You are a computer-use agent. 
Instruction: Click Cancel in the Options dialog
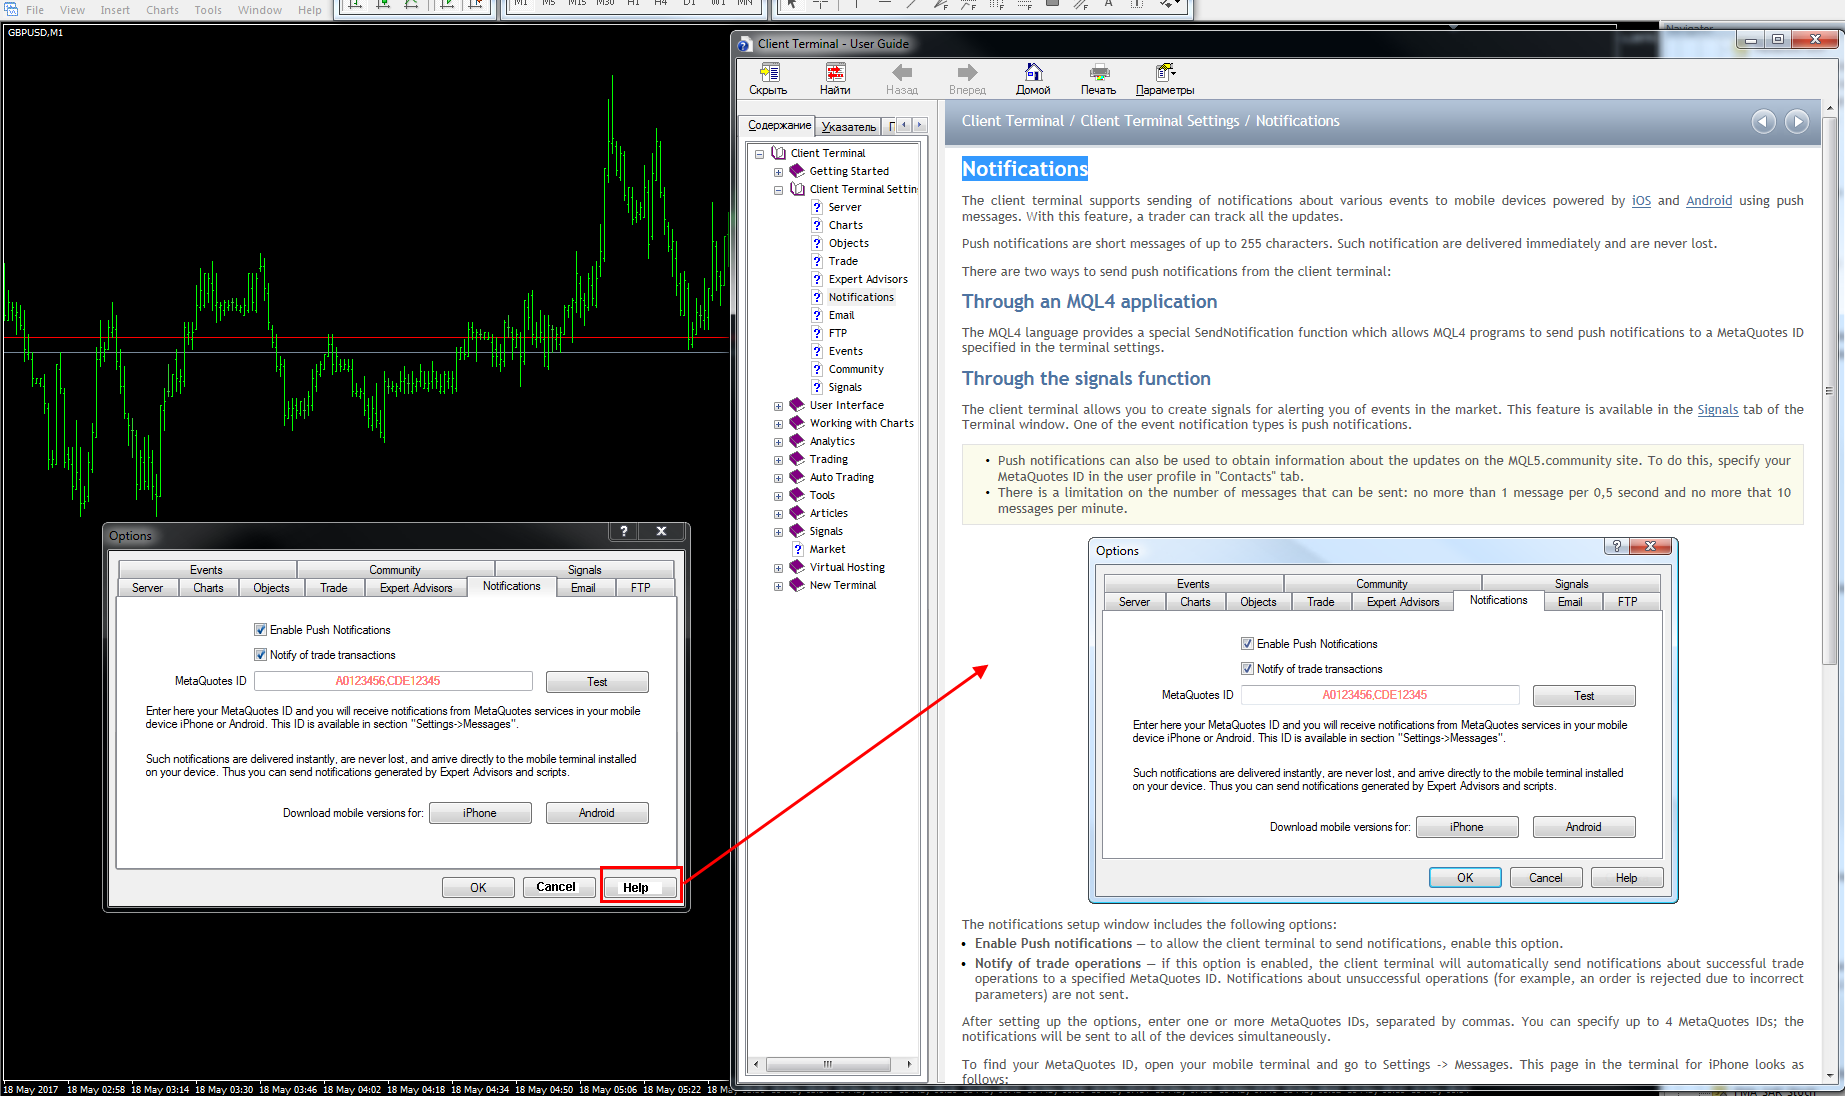[x=559, y=888]
